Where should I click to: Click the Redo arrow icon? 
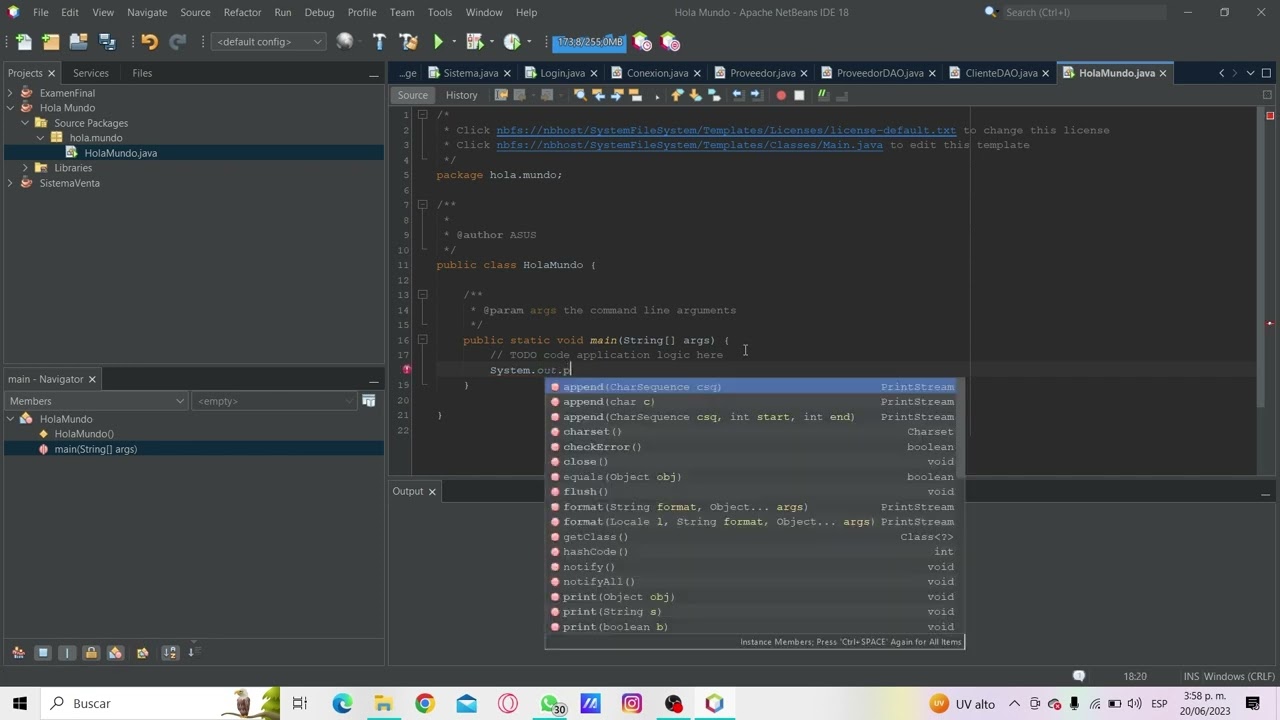click(178, 42)
